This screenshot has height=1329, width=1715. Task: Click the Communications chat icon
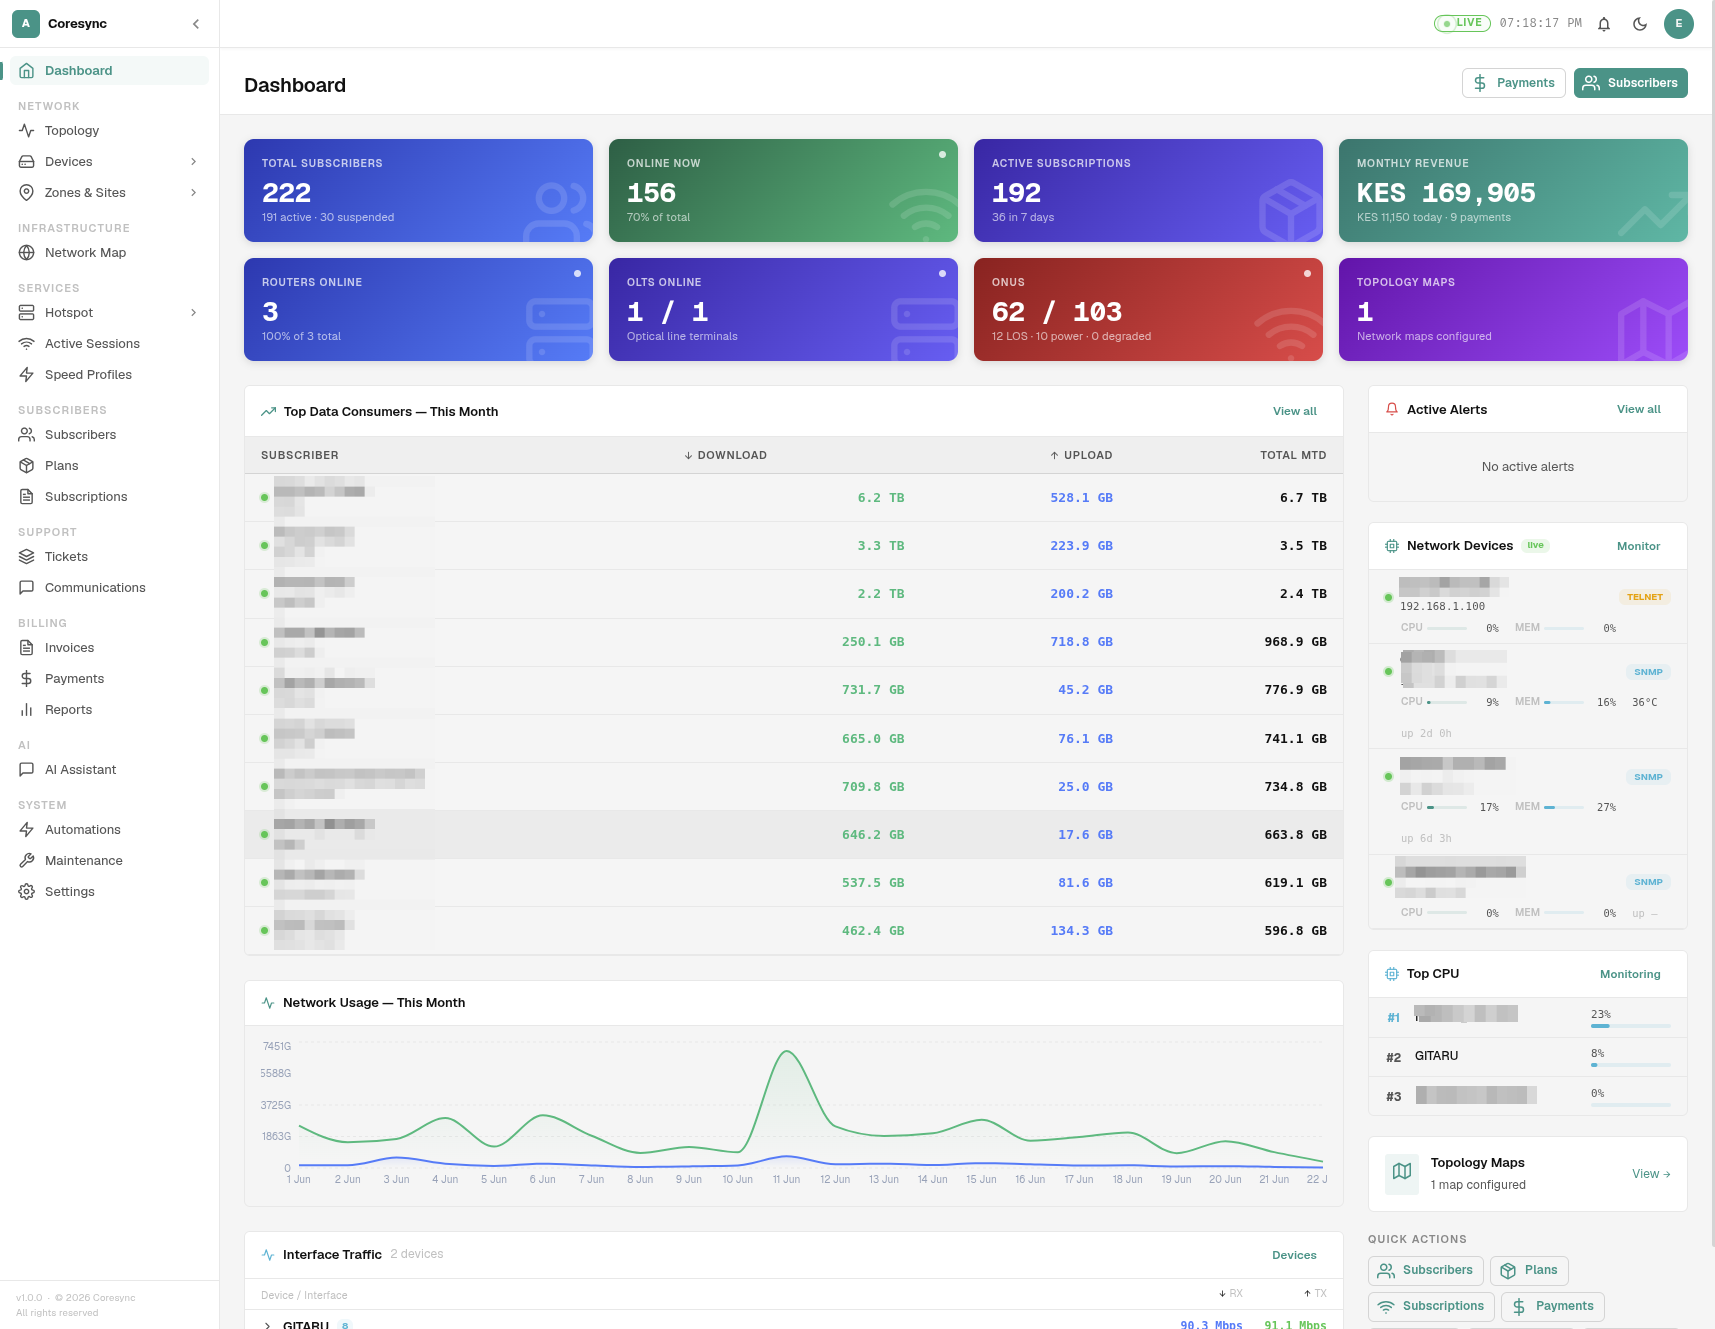27,588
